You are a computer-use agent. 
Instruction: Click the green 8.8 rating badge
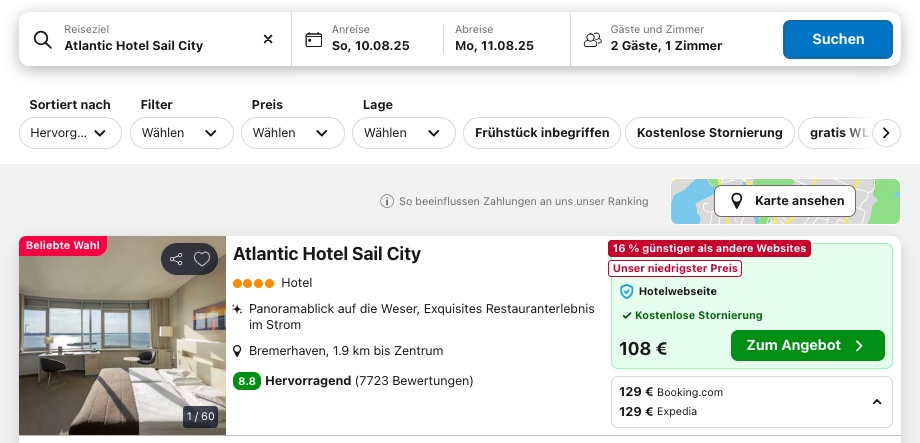246,381
